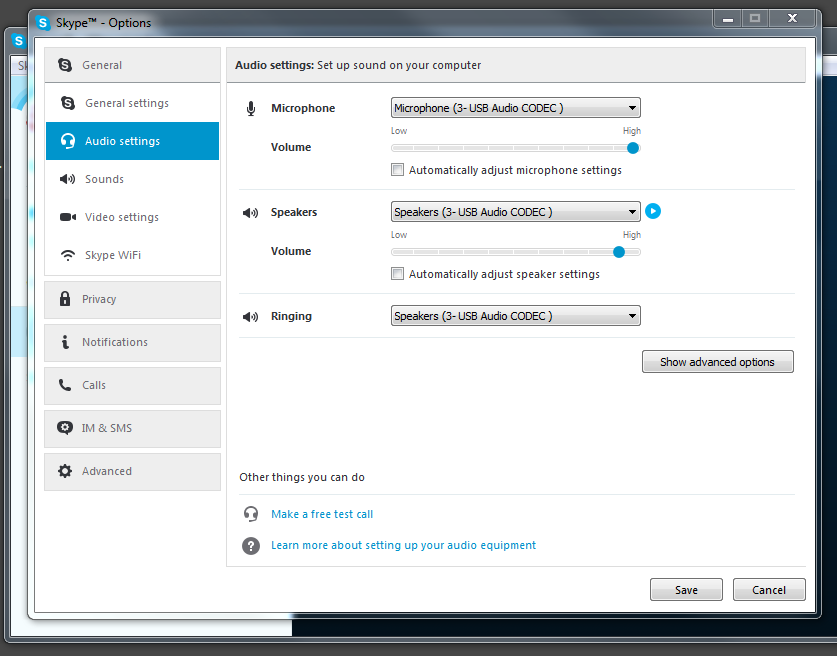Screen dimensions: 838x658
Task: Click the Skype icon next to General settings
Action: (x=68, y=103)
